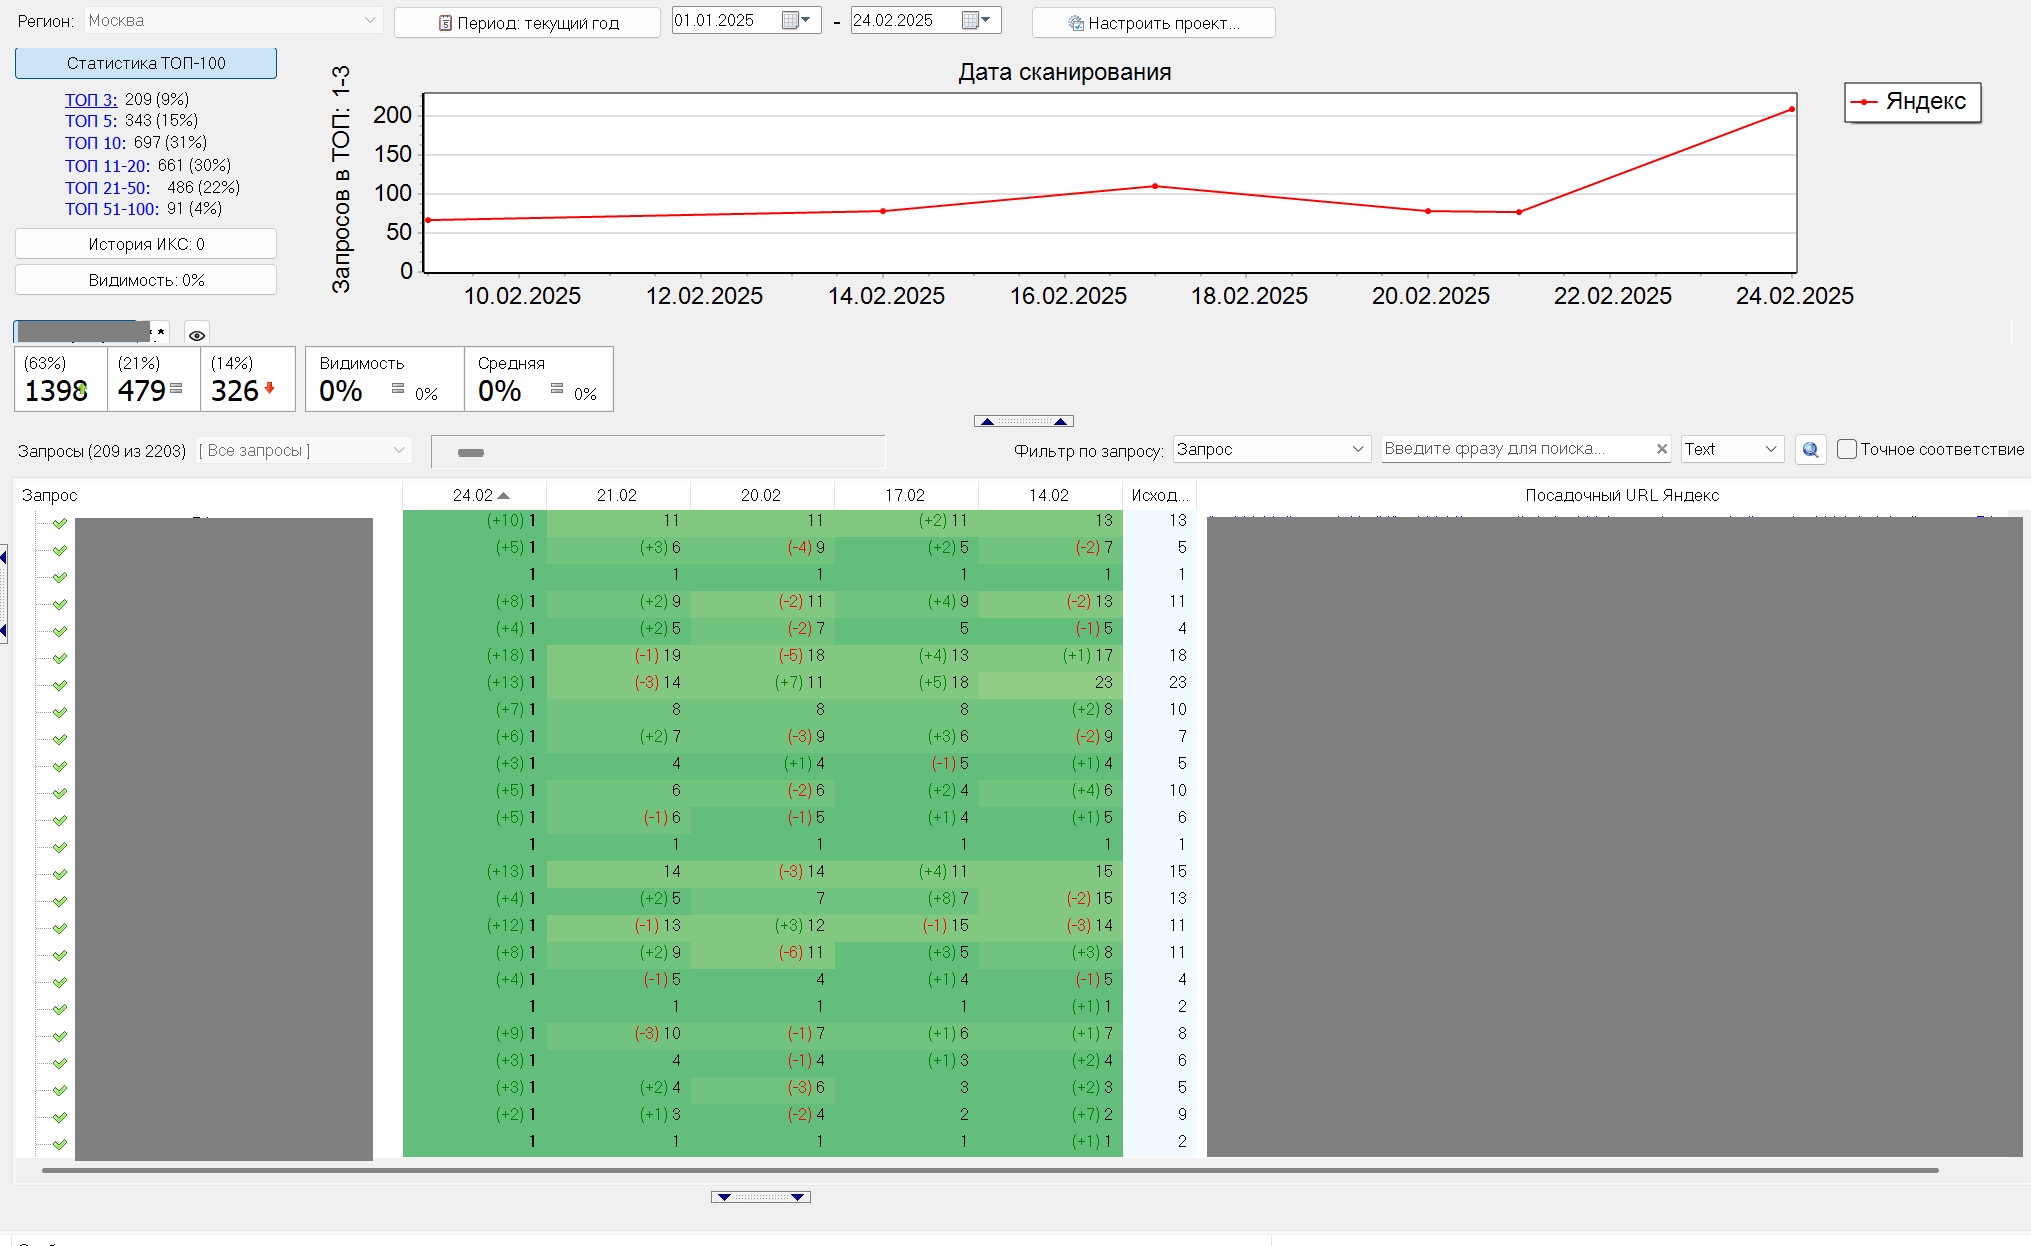The width and height of the screenshot is (2031, 1246).
Task: Click the Видимость: 0% button
Action: click(146, 280)
